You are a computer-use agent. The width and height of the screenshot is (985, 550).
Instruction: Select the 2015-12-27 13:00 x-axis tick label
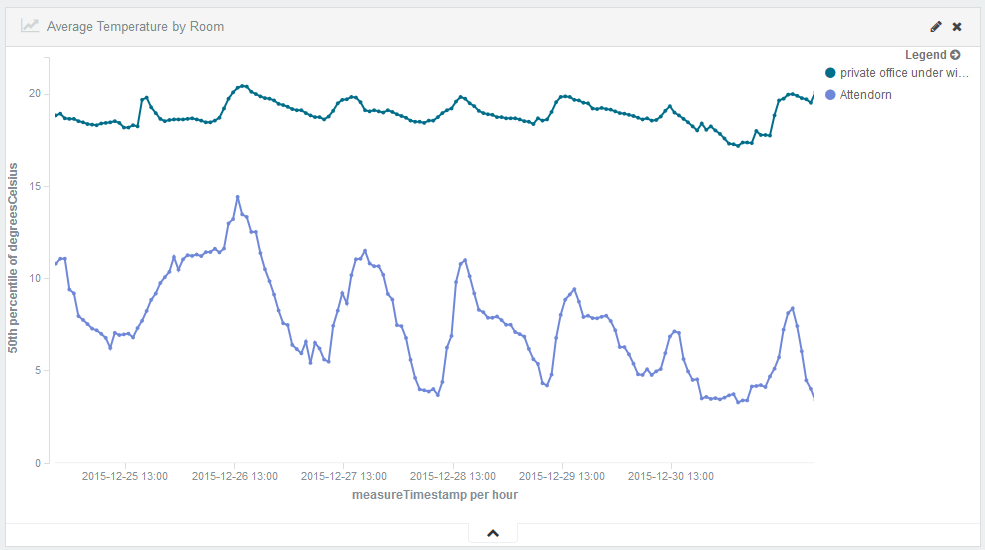343,477
